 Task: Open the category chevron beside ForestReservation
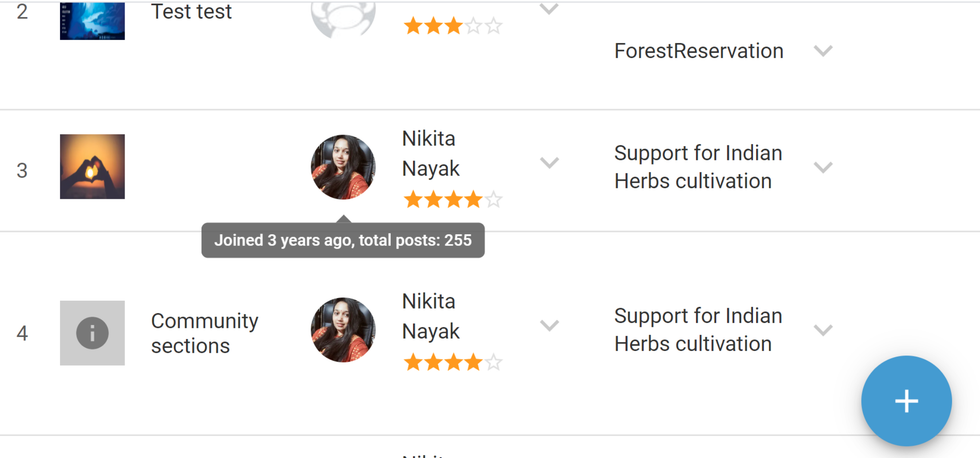tap(823, 51)
